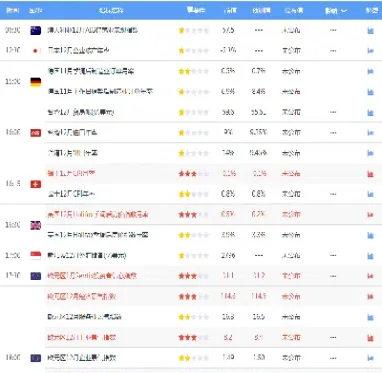The height and width of the screenshot is (373, 382).
Task: Open the Eurozone Sentix investor confidence indicator
Action: point(92,276)
